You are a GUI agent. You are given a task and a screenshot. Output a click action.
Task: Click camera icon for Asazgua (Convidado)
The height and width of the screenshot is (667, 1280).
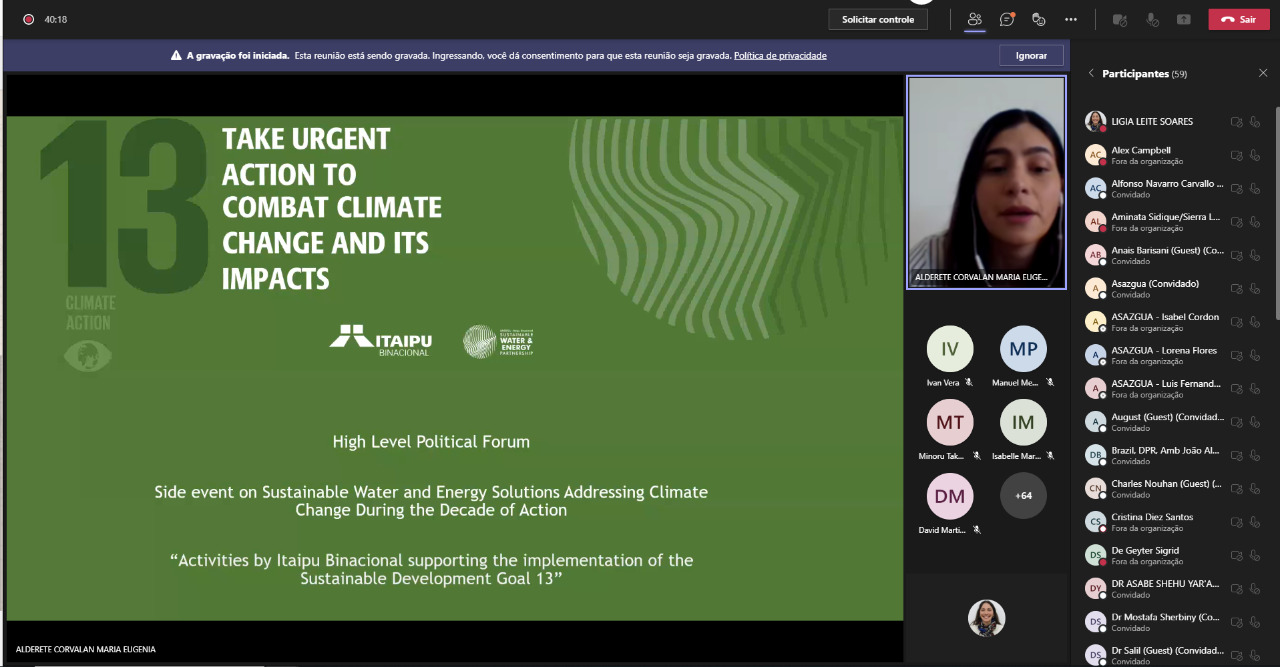1237,289
